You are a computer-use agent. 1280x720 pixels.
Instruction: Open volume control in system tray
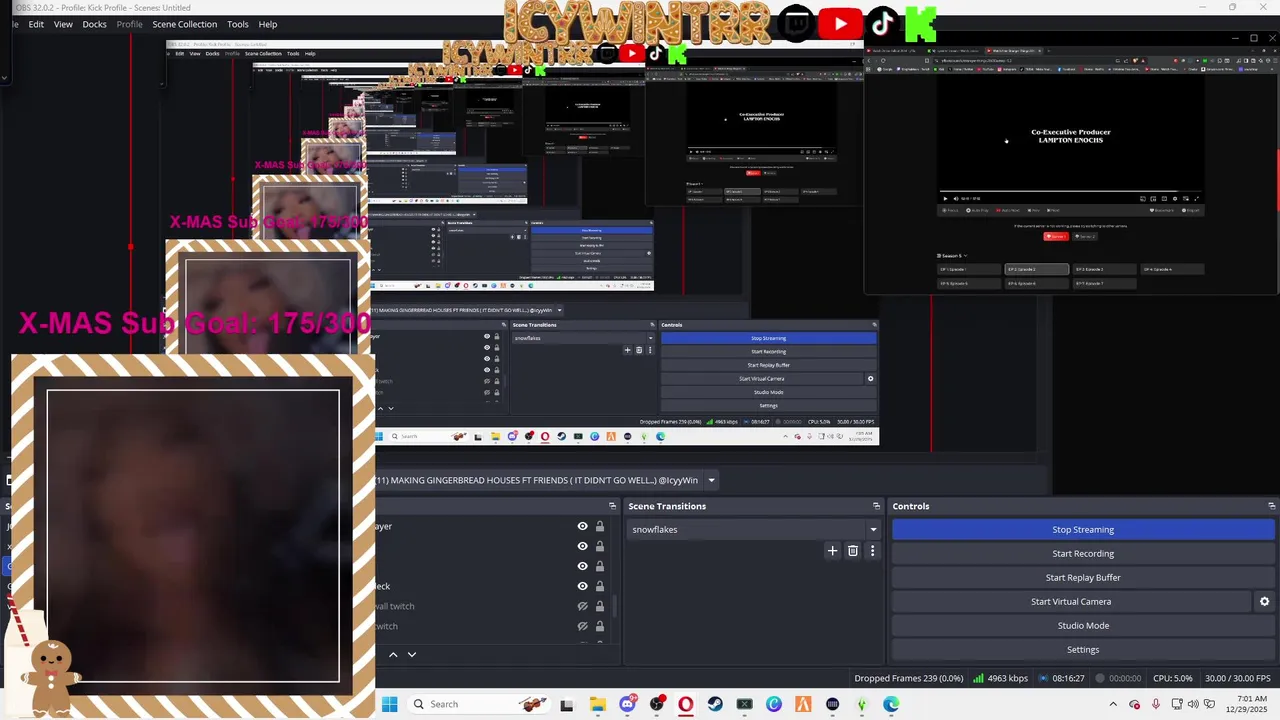click(1193, 705)
